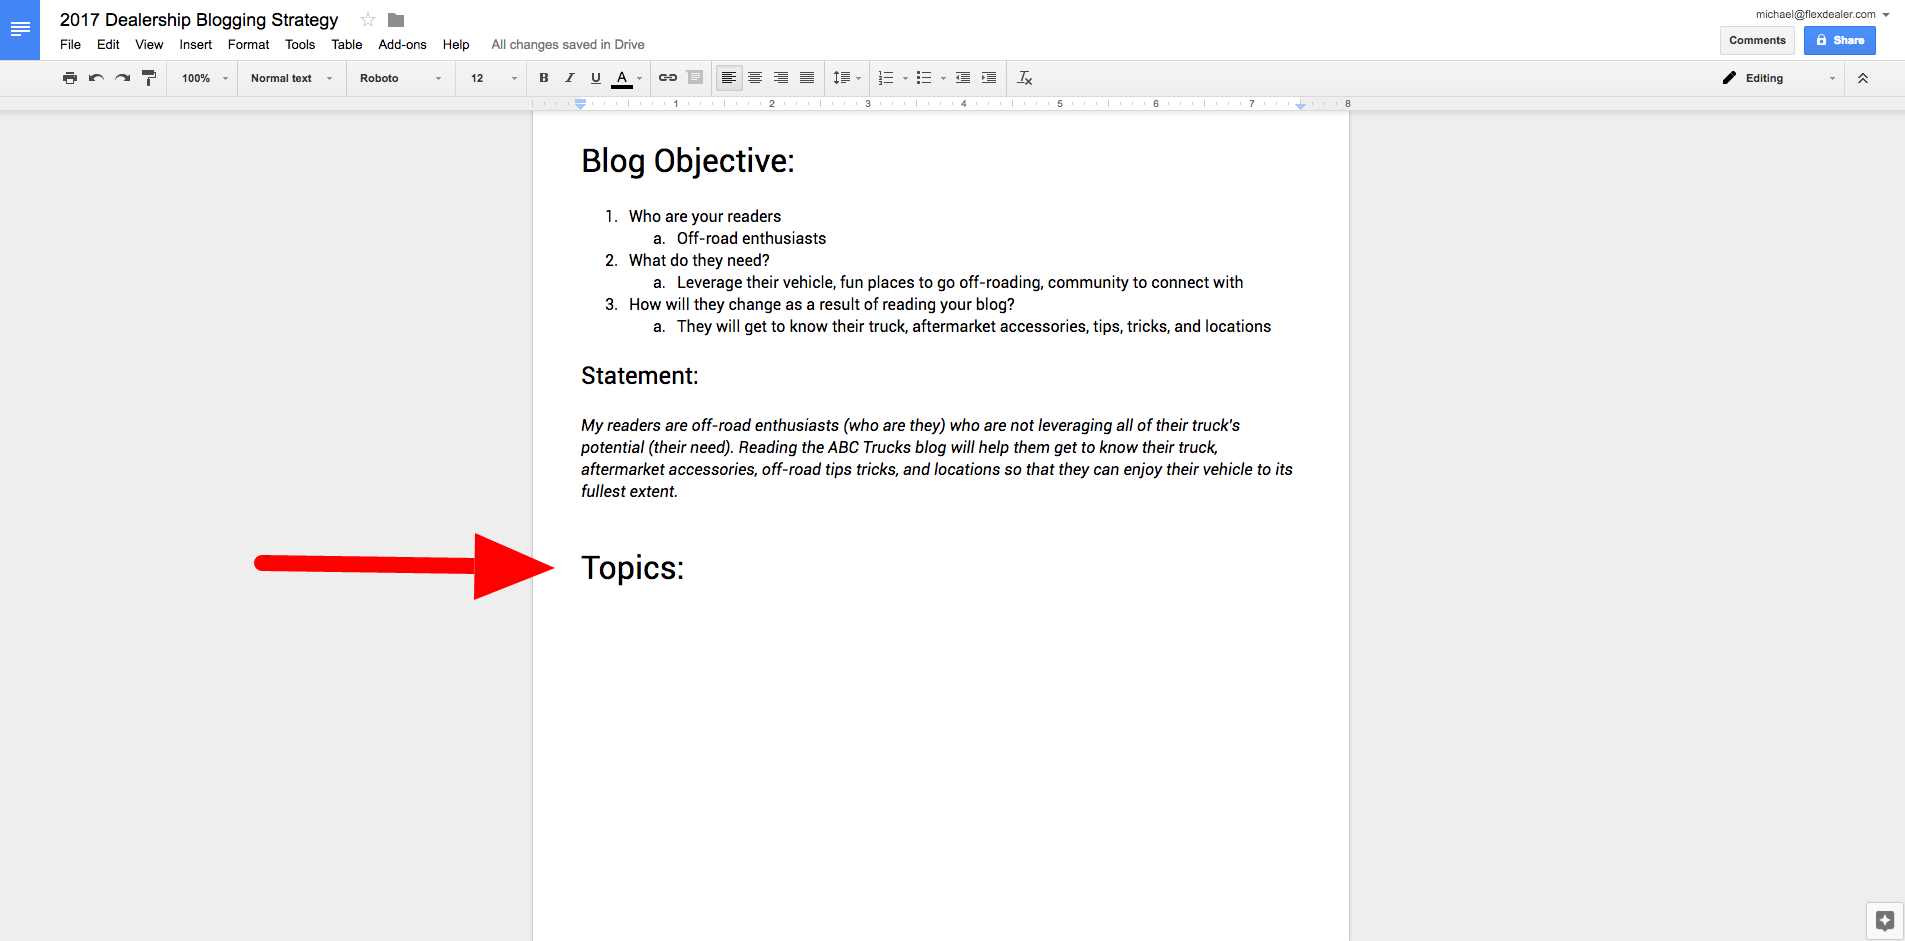Image resolution: width=1905 pixels, height=941 pixels.
Task: Select the paint format tool
Action: point(149,78)
